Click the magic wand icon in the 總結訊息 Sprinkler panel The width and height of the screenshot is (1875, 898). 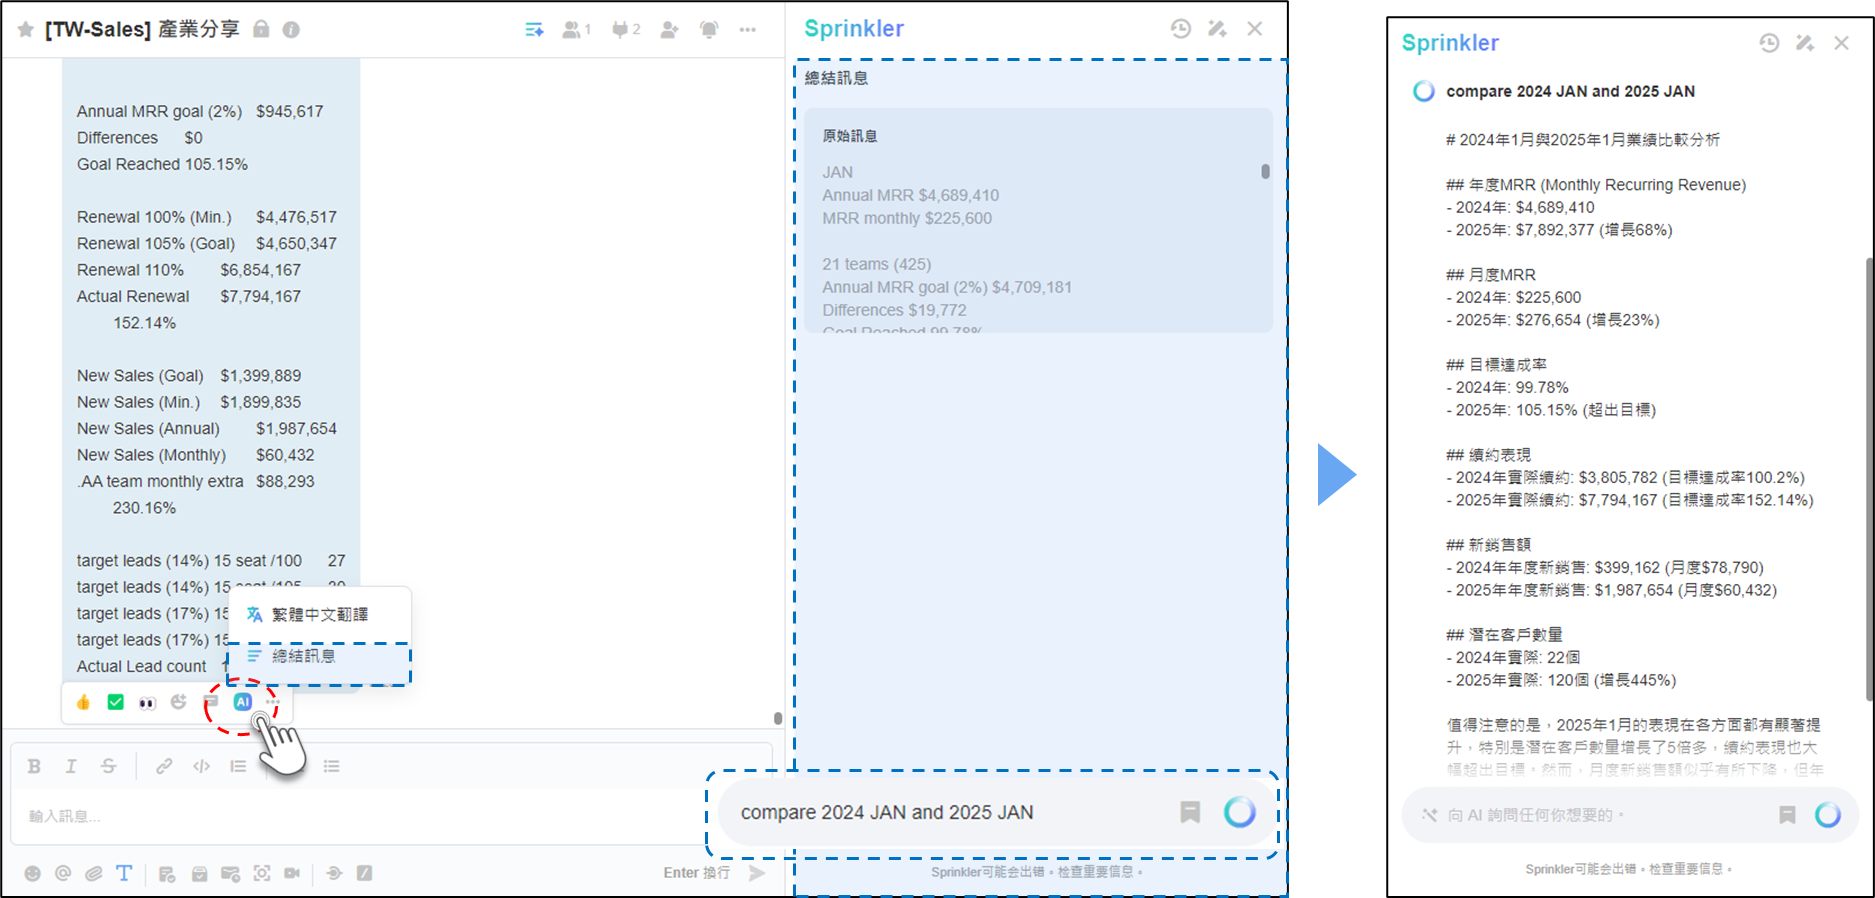click(1217, 29)
